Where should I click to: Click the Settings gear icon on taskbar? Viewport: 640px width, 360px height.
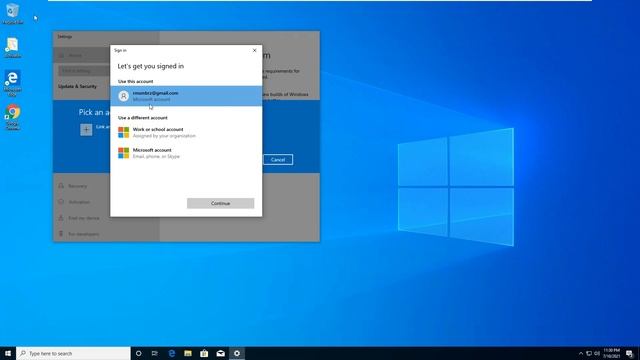point(237,353)
